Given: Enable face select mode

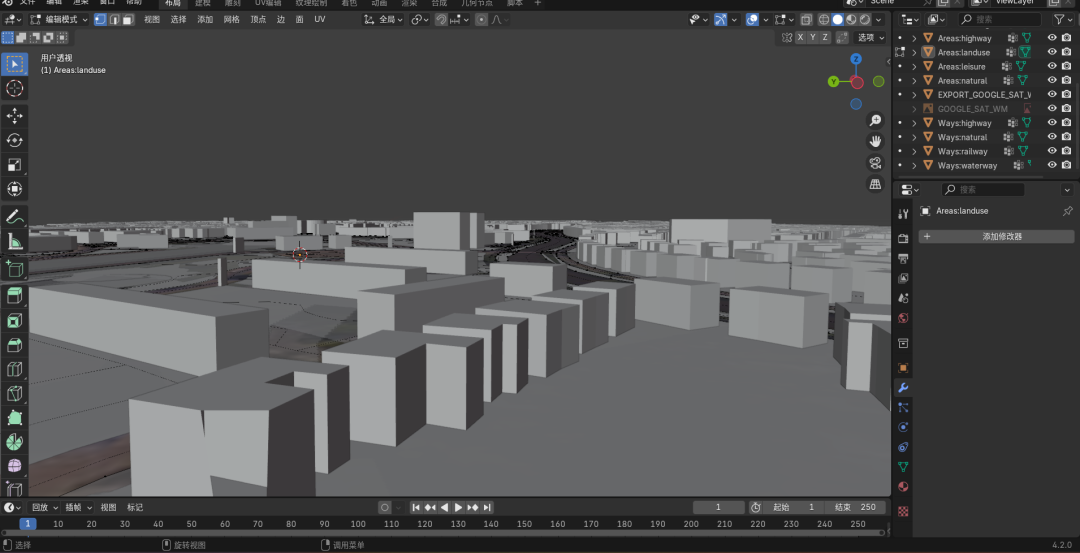Looking at the screenshot, I should (128, 19).
